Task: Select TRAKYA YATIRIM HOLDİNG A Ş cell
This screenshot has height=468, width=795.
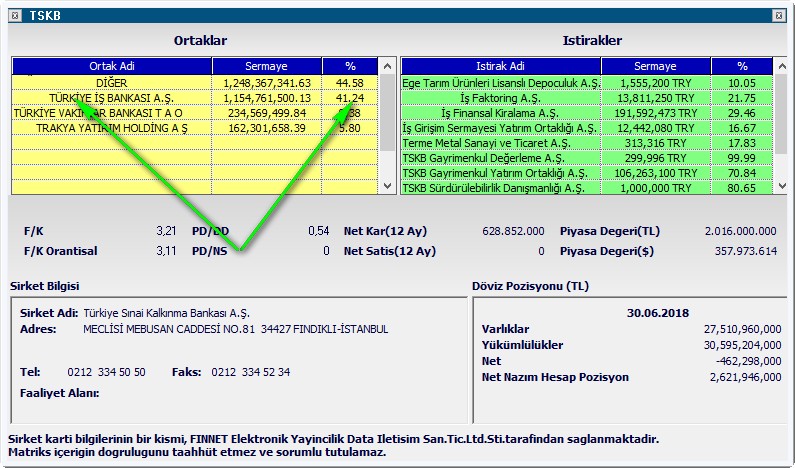Action: coord(112,128)
